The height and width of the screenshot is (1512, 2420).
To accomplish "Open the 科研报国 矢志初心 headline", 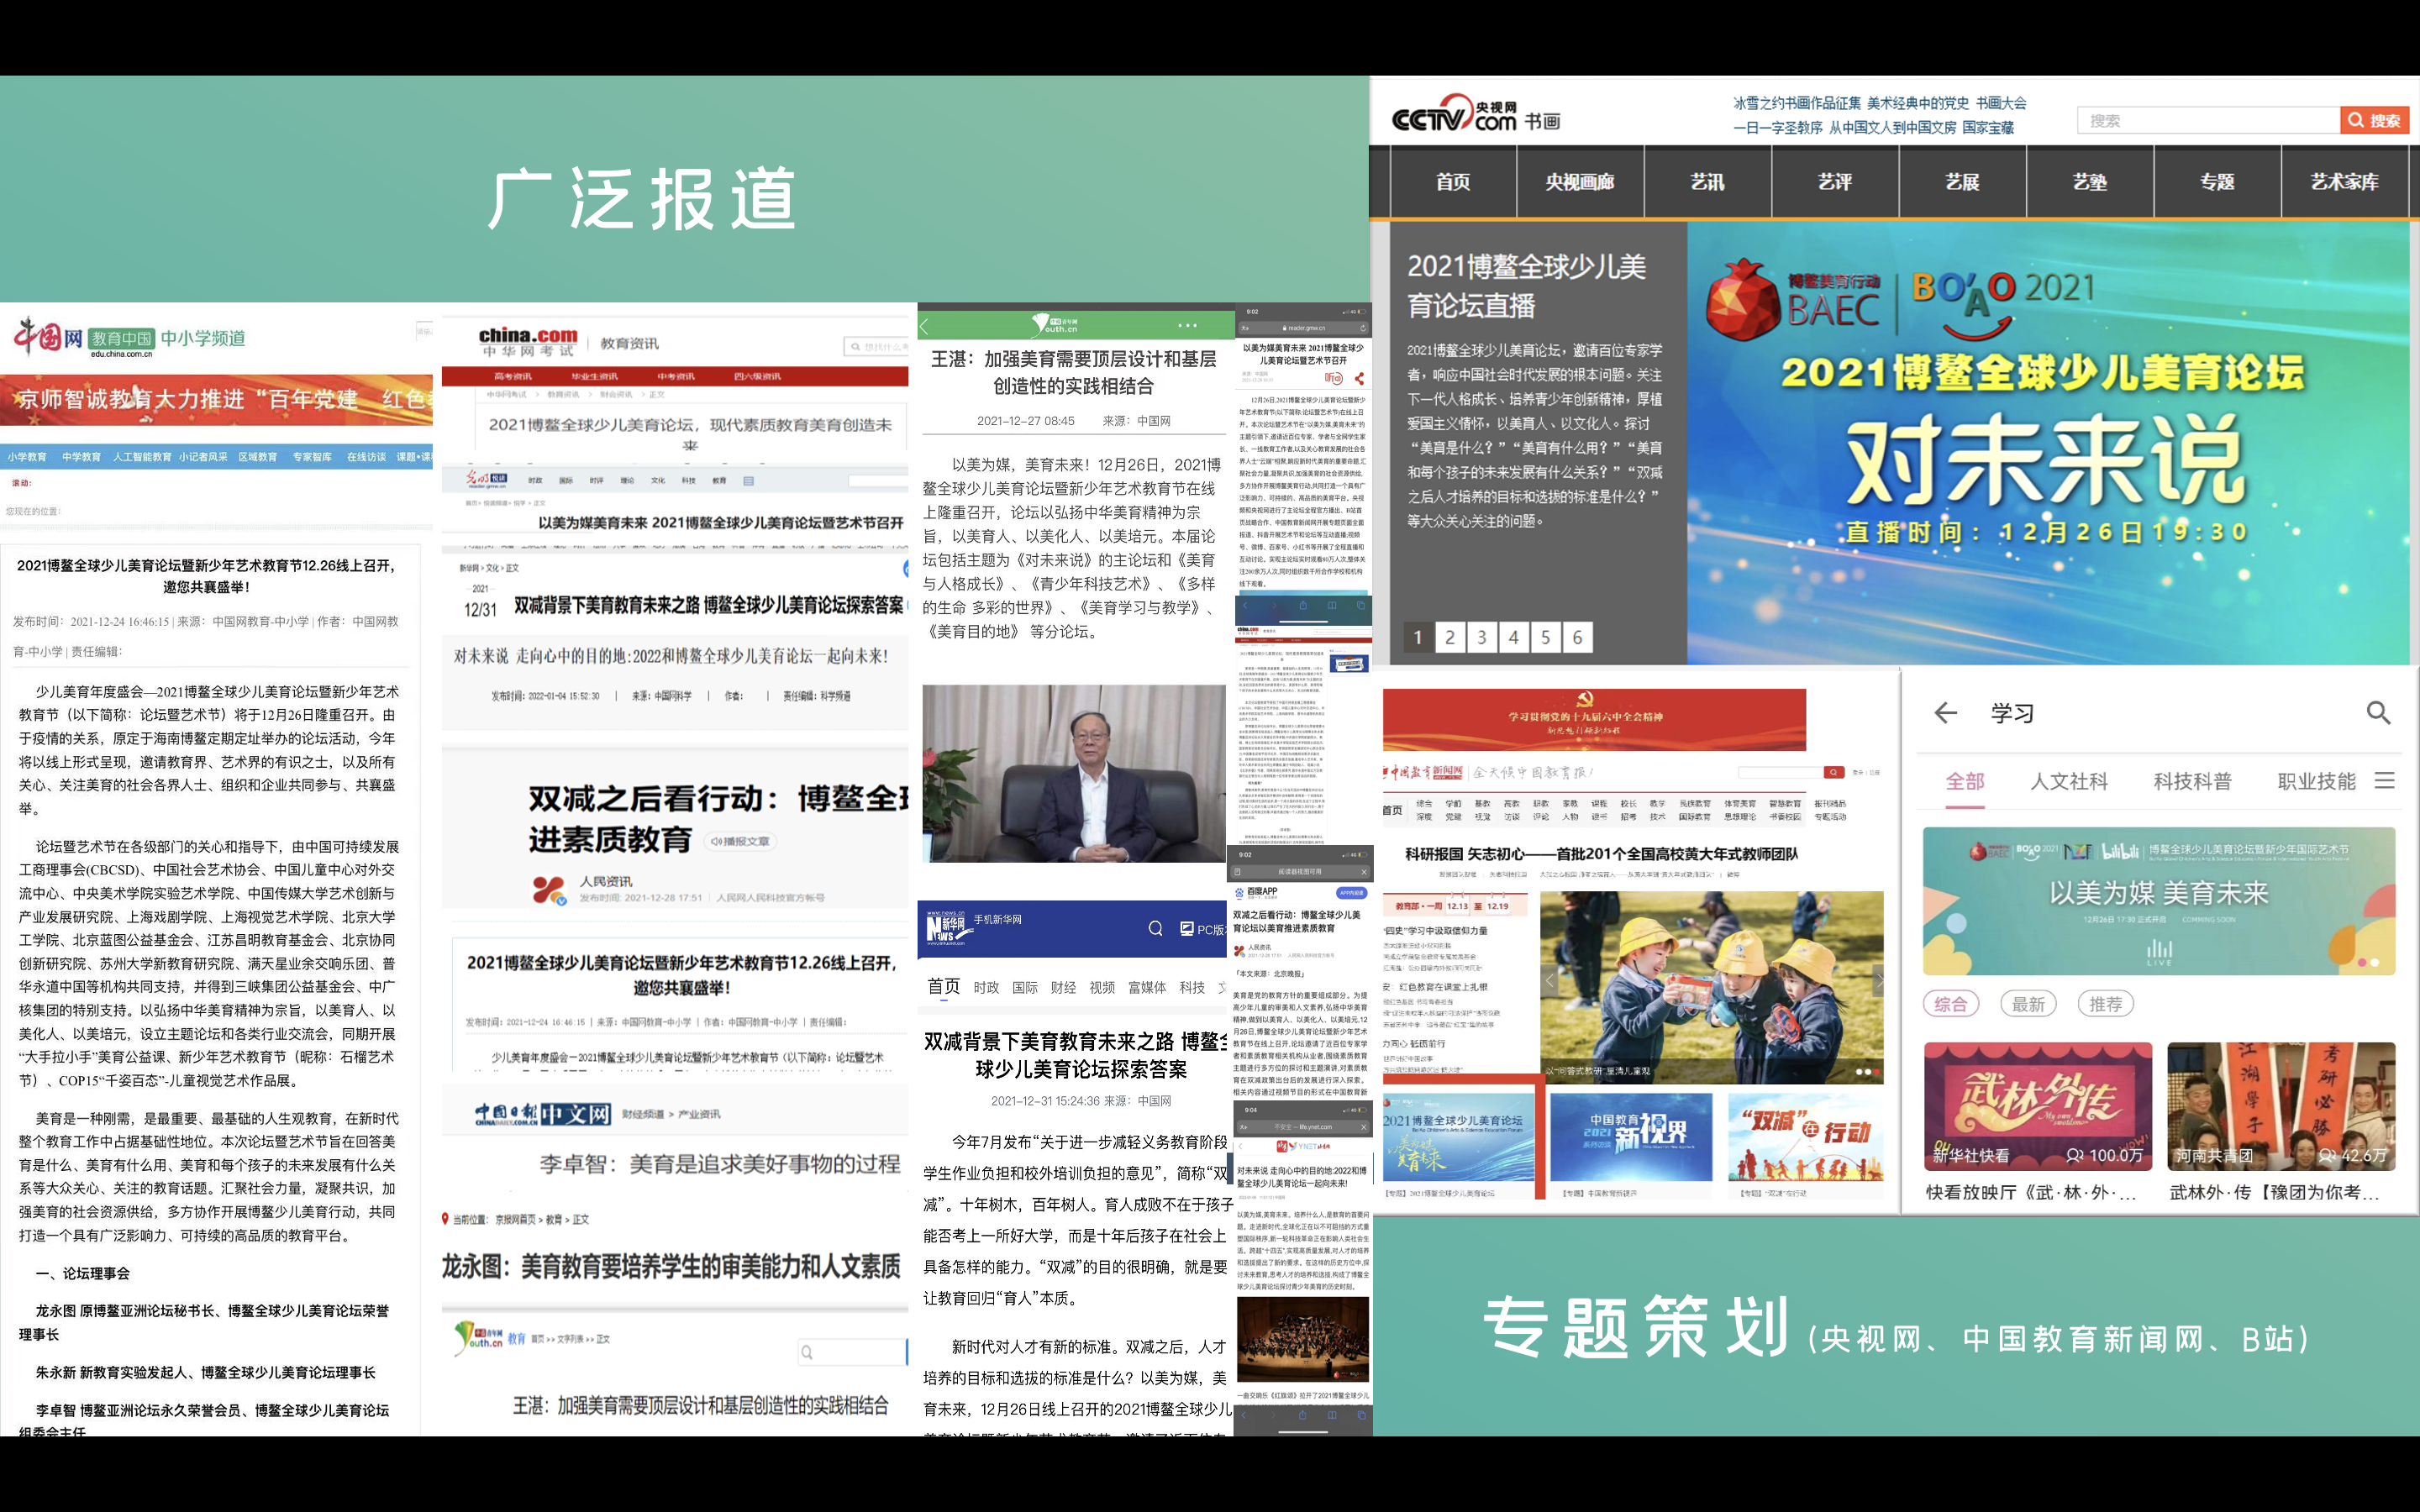I will (x=1601, y=854).
